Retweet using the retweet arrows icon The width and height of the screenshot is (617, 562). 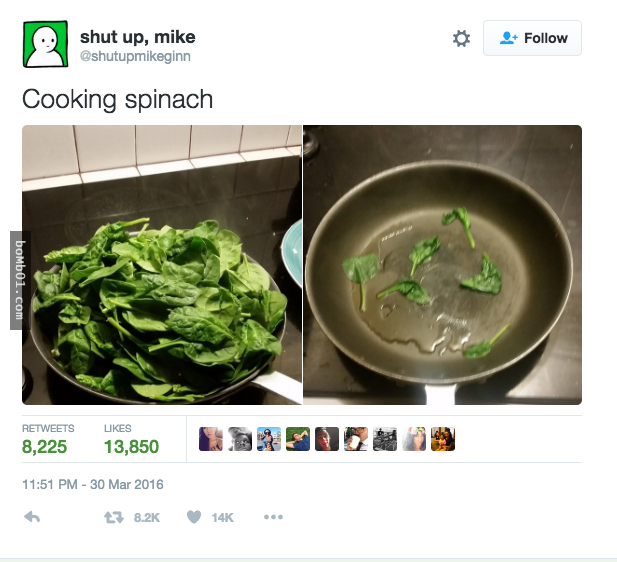[x=114, y=517]
